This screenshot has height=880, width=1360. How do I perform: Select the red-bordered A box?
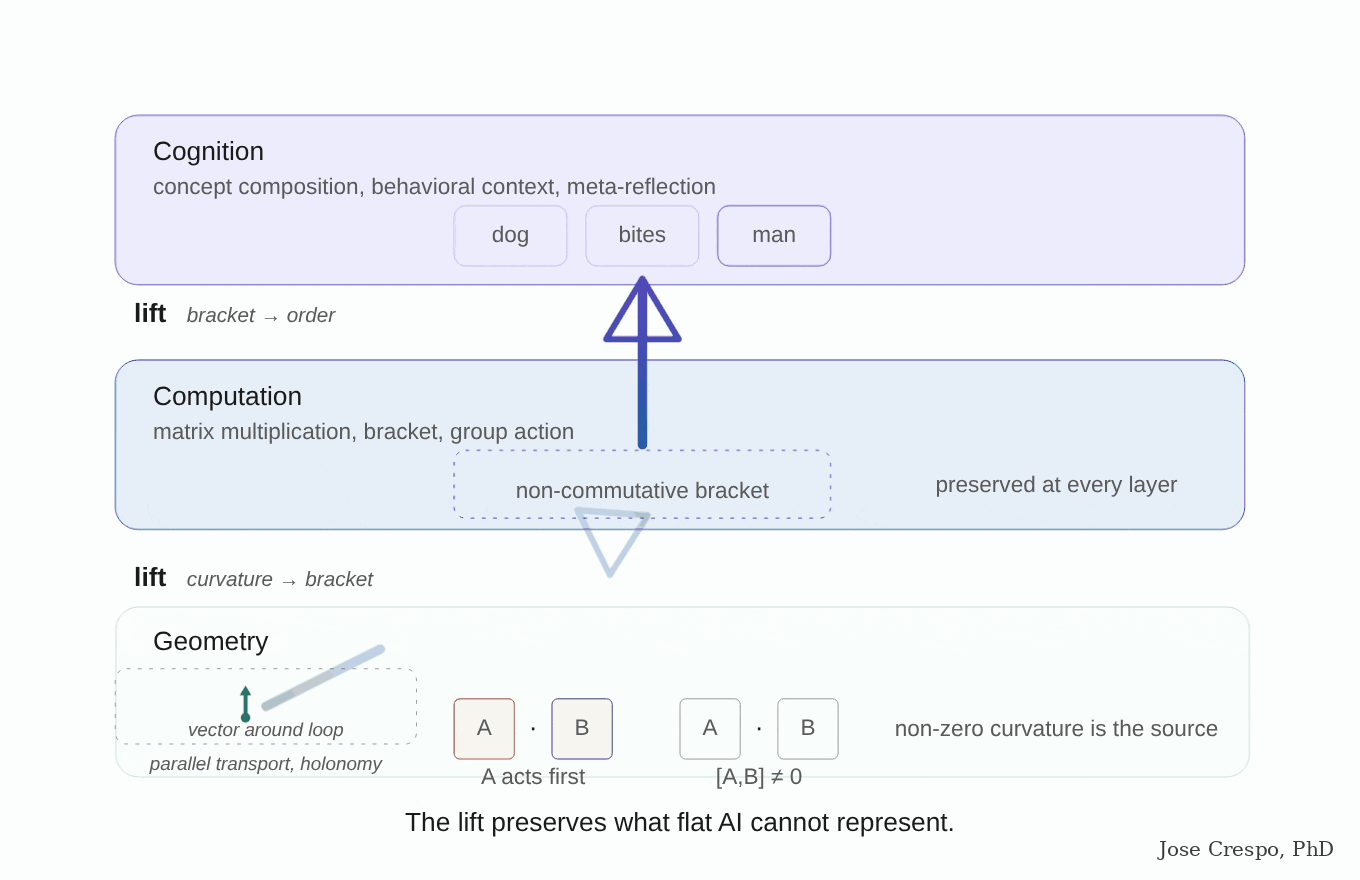point(484,729)
